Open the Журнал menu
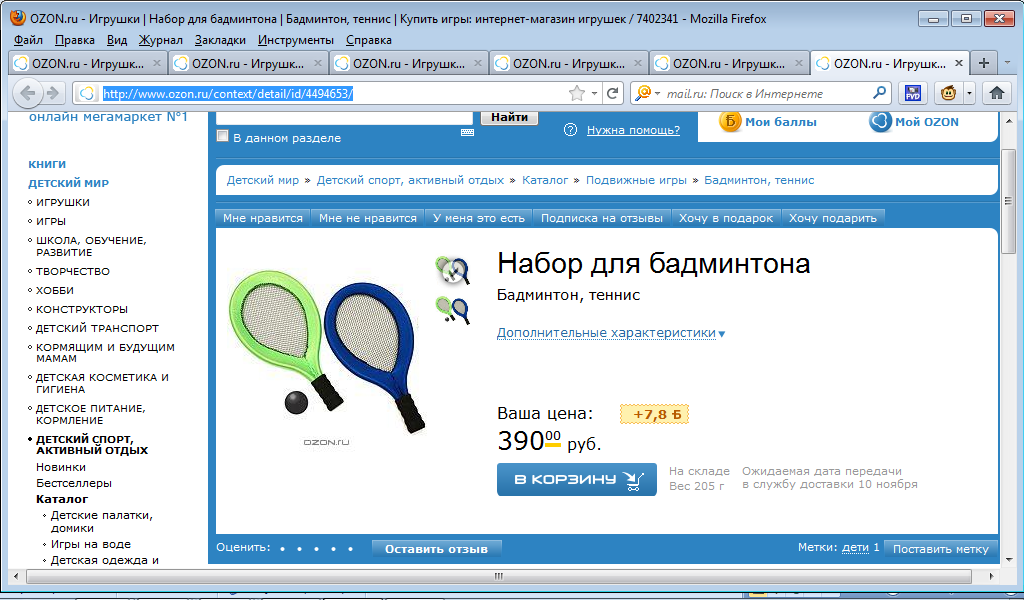Screen dimensions: 1024x600 [x=161, y=40]
